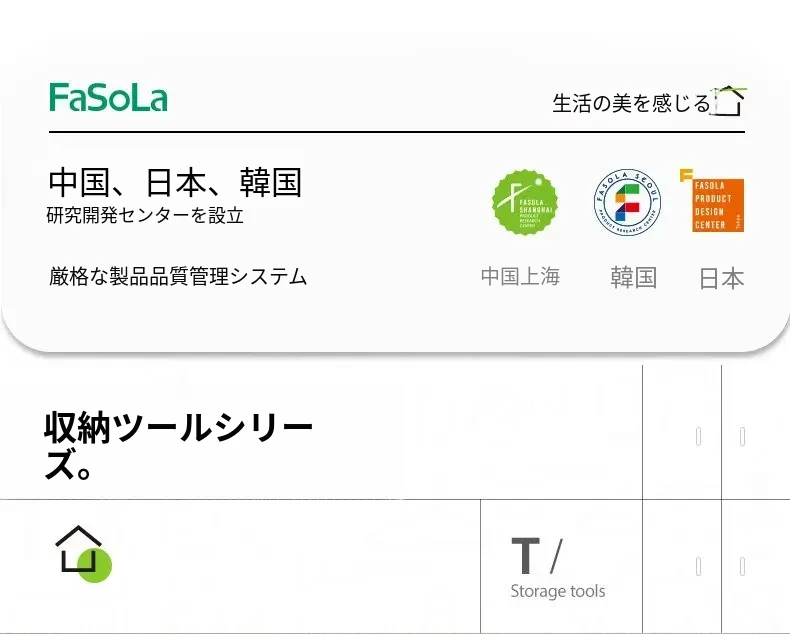Select the orange Fasola Product Design Center logo
The height and width of the screenshot is (634, 790).
716,203
